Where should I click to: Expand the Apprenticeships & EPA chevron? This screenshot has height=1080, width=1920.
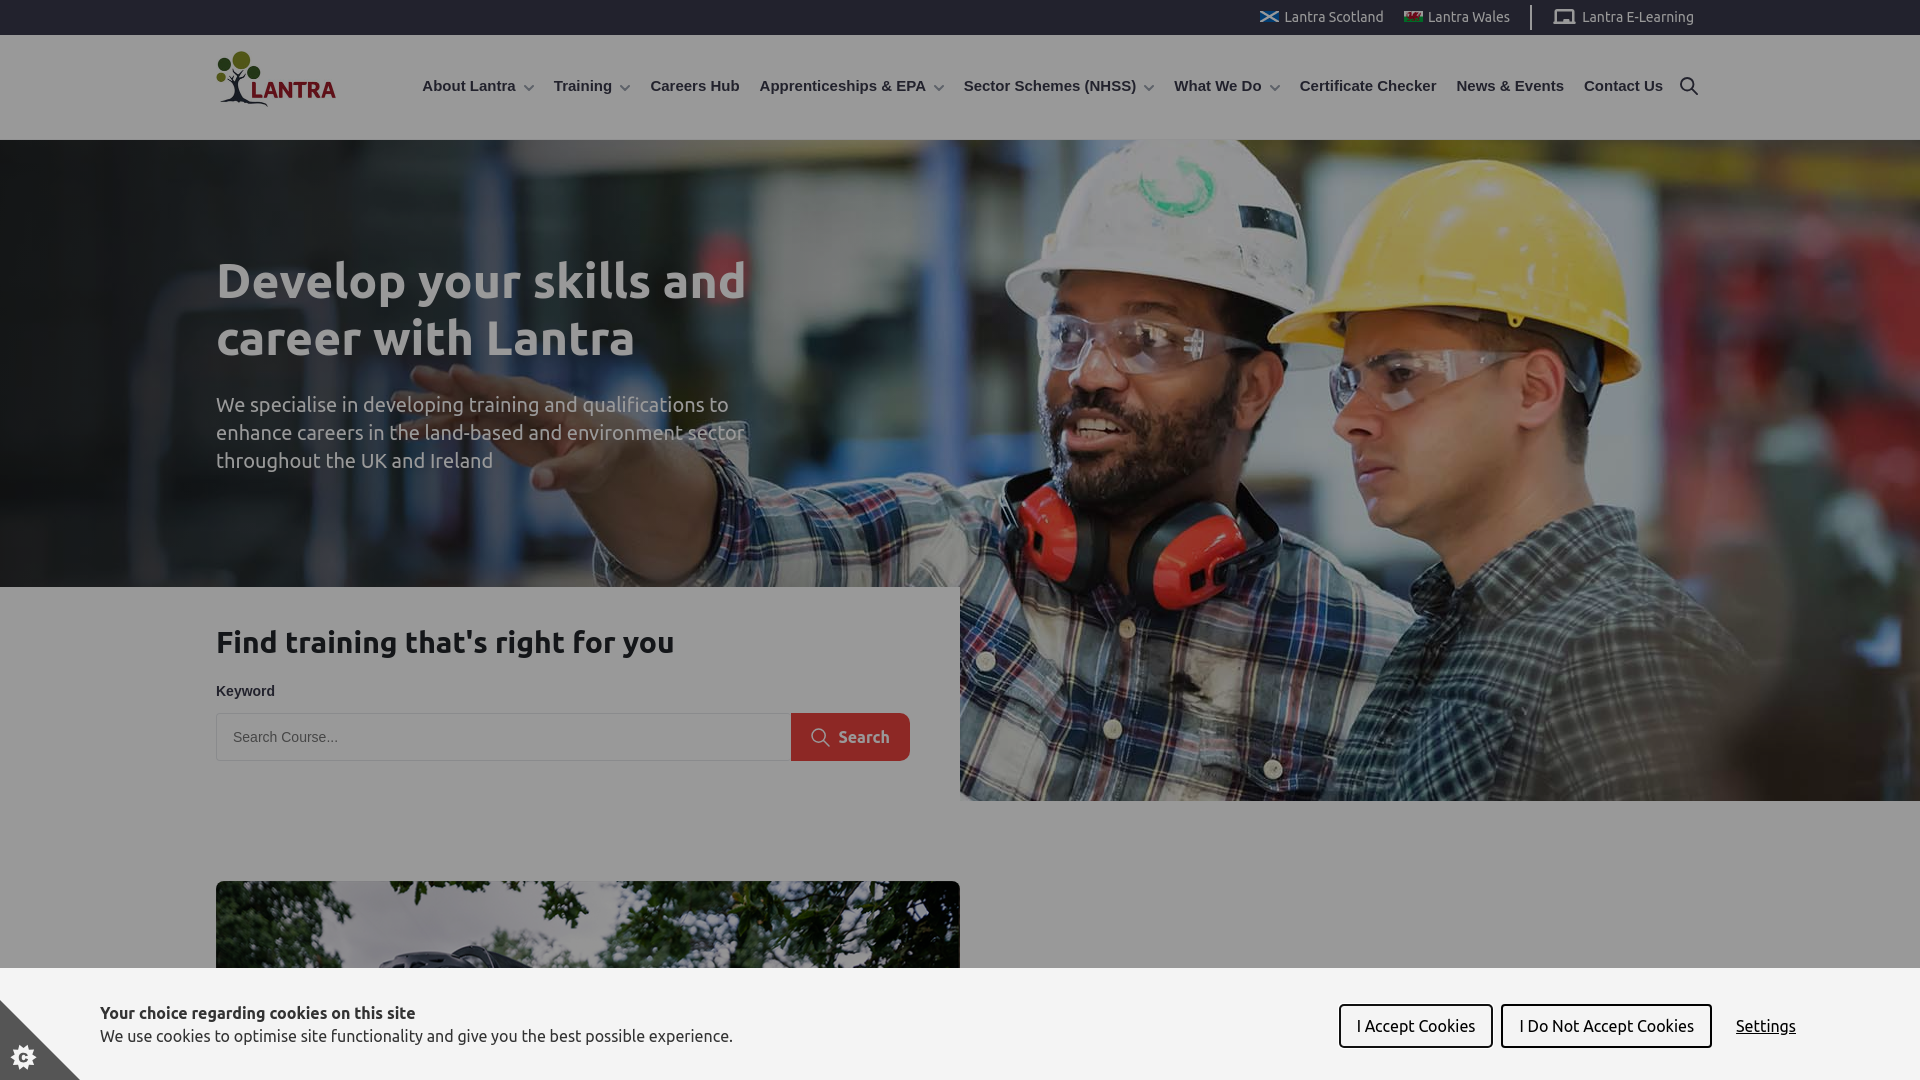click(939, 88)
